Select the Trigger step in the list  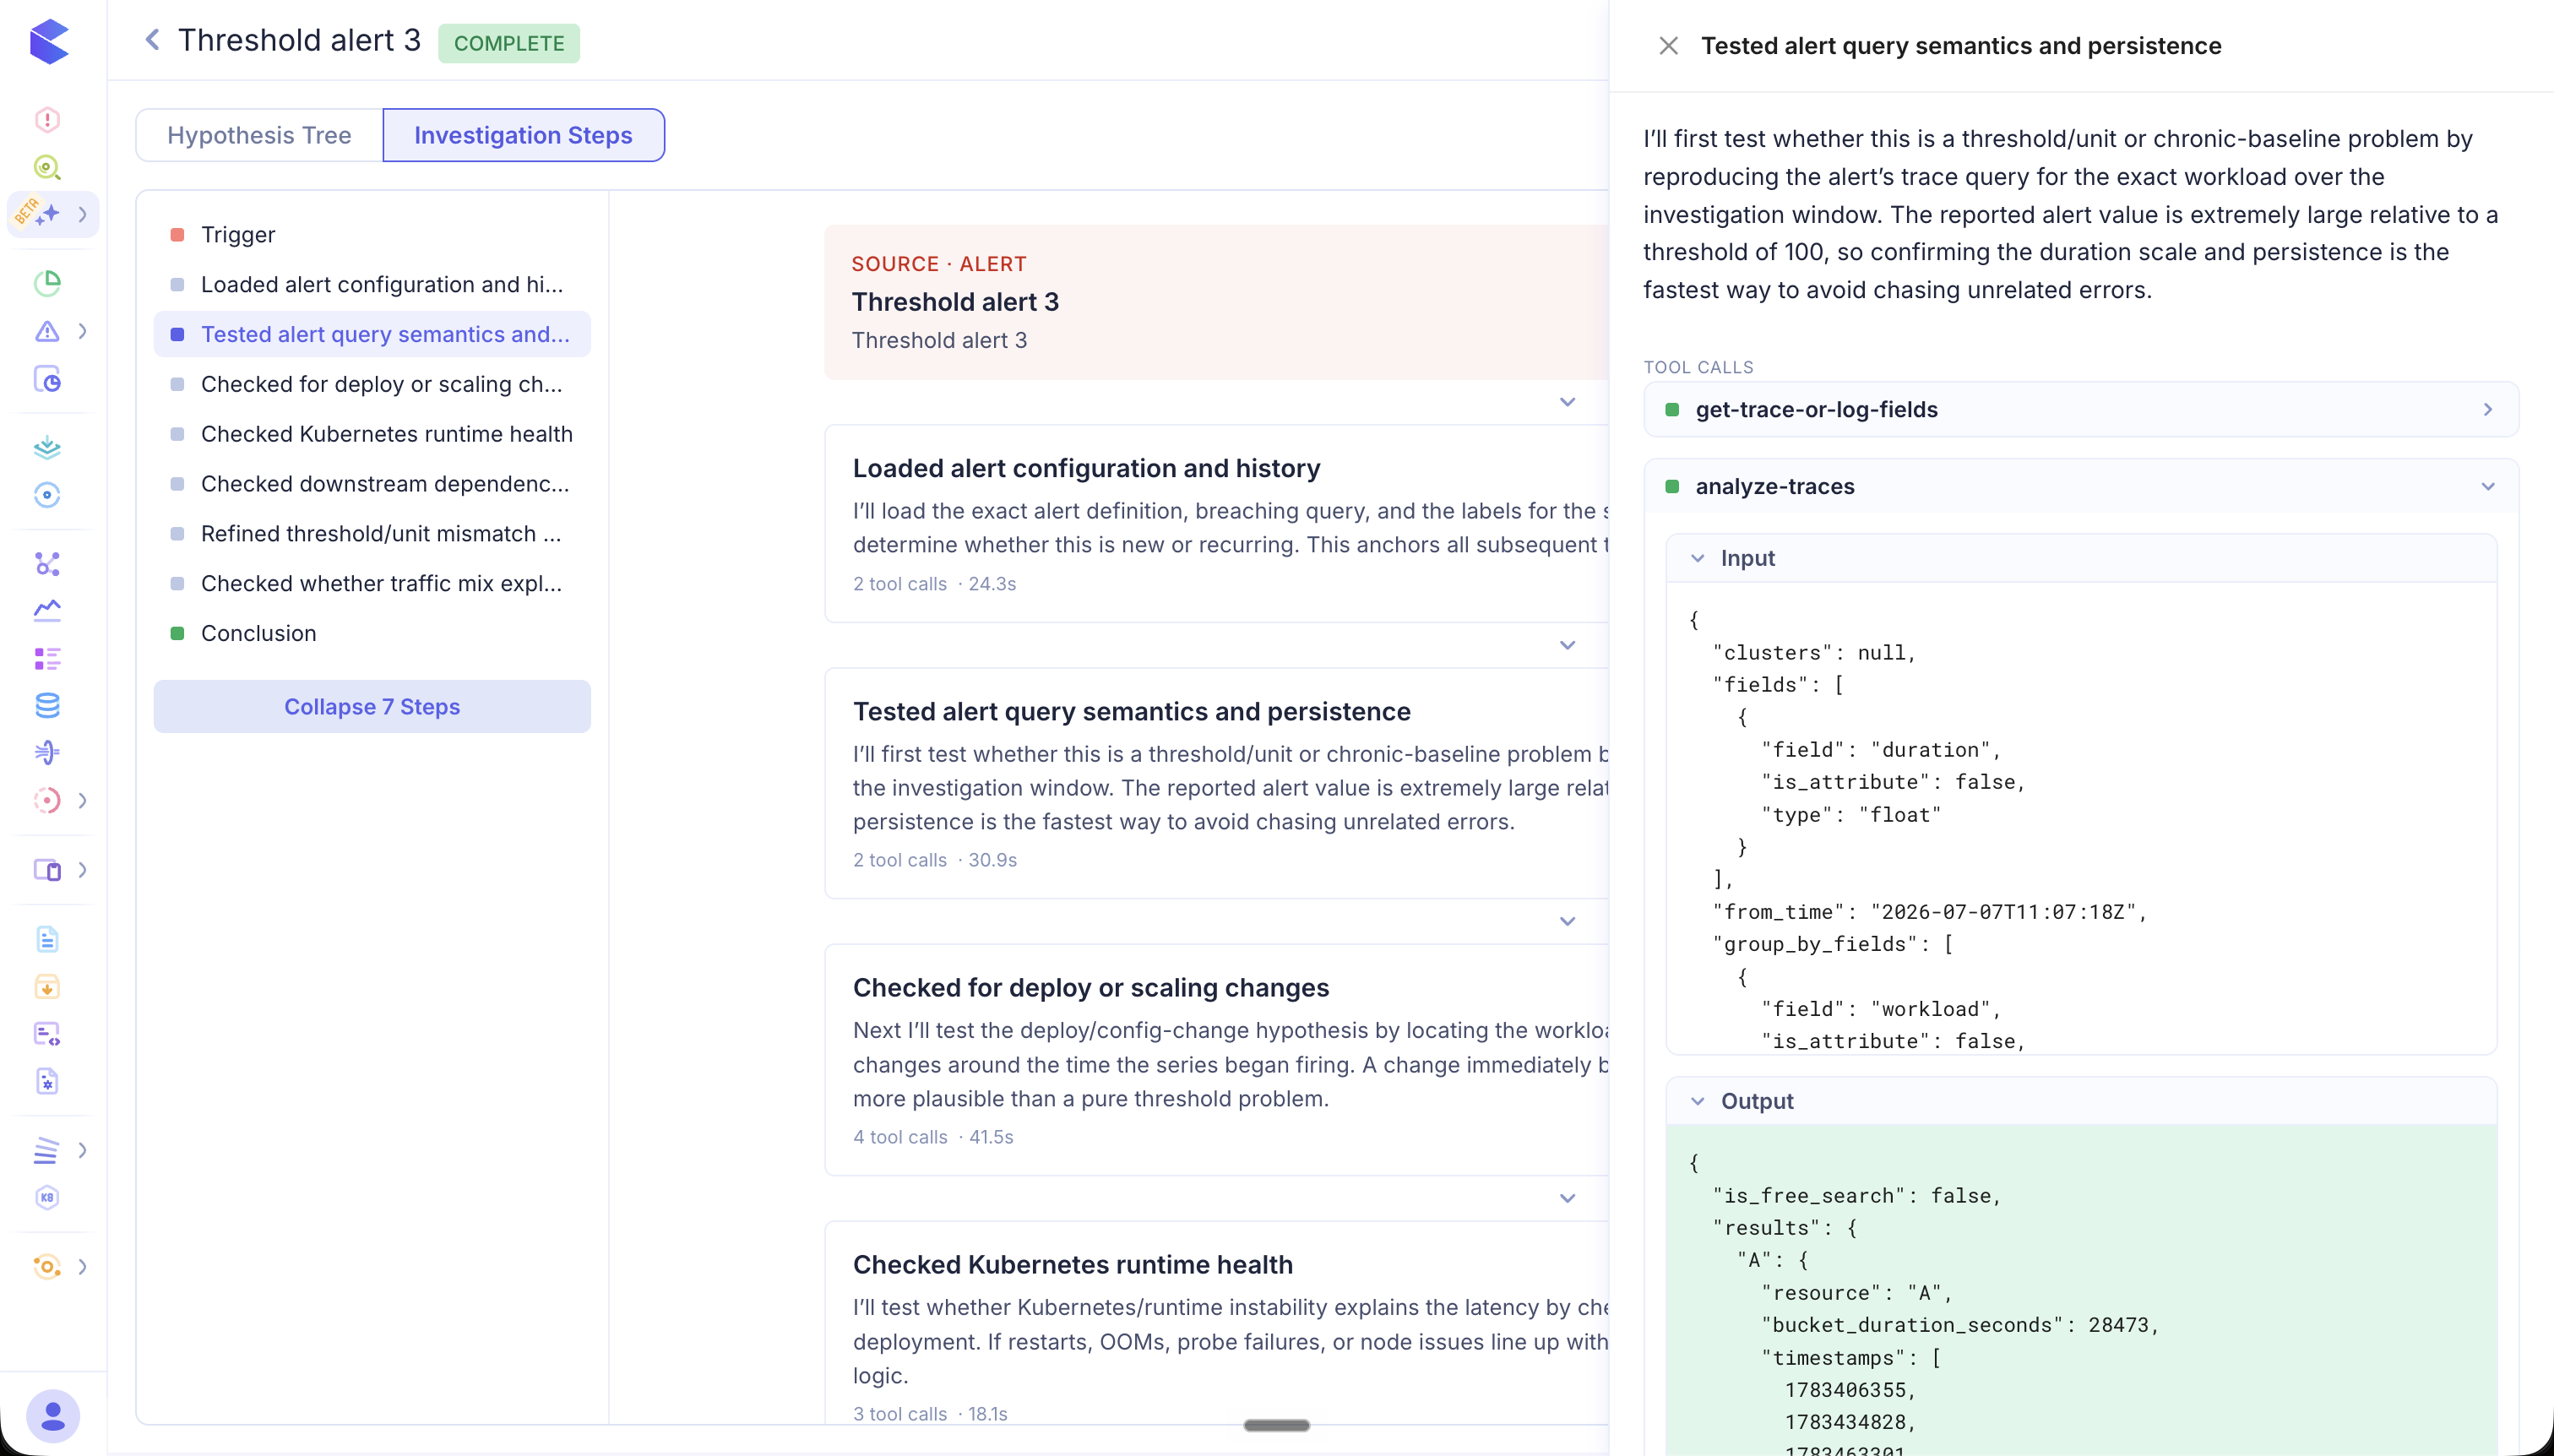tap(372, 234)
